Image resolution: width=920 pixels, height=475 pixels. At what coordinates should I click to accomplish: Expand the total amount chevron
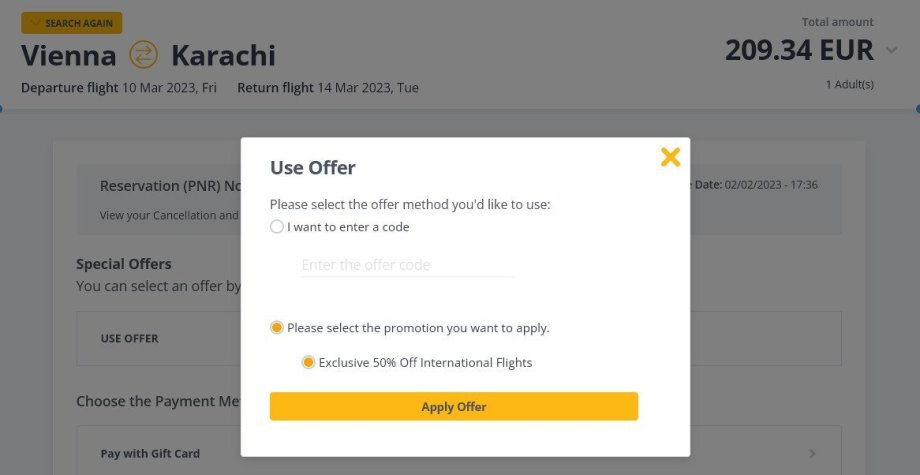[892, 50]
